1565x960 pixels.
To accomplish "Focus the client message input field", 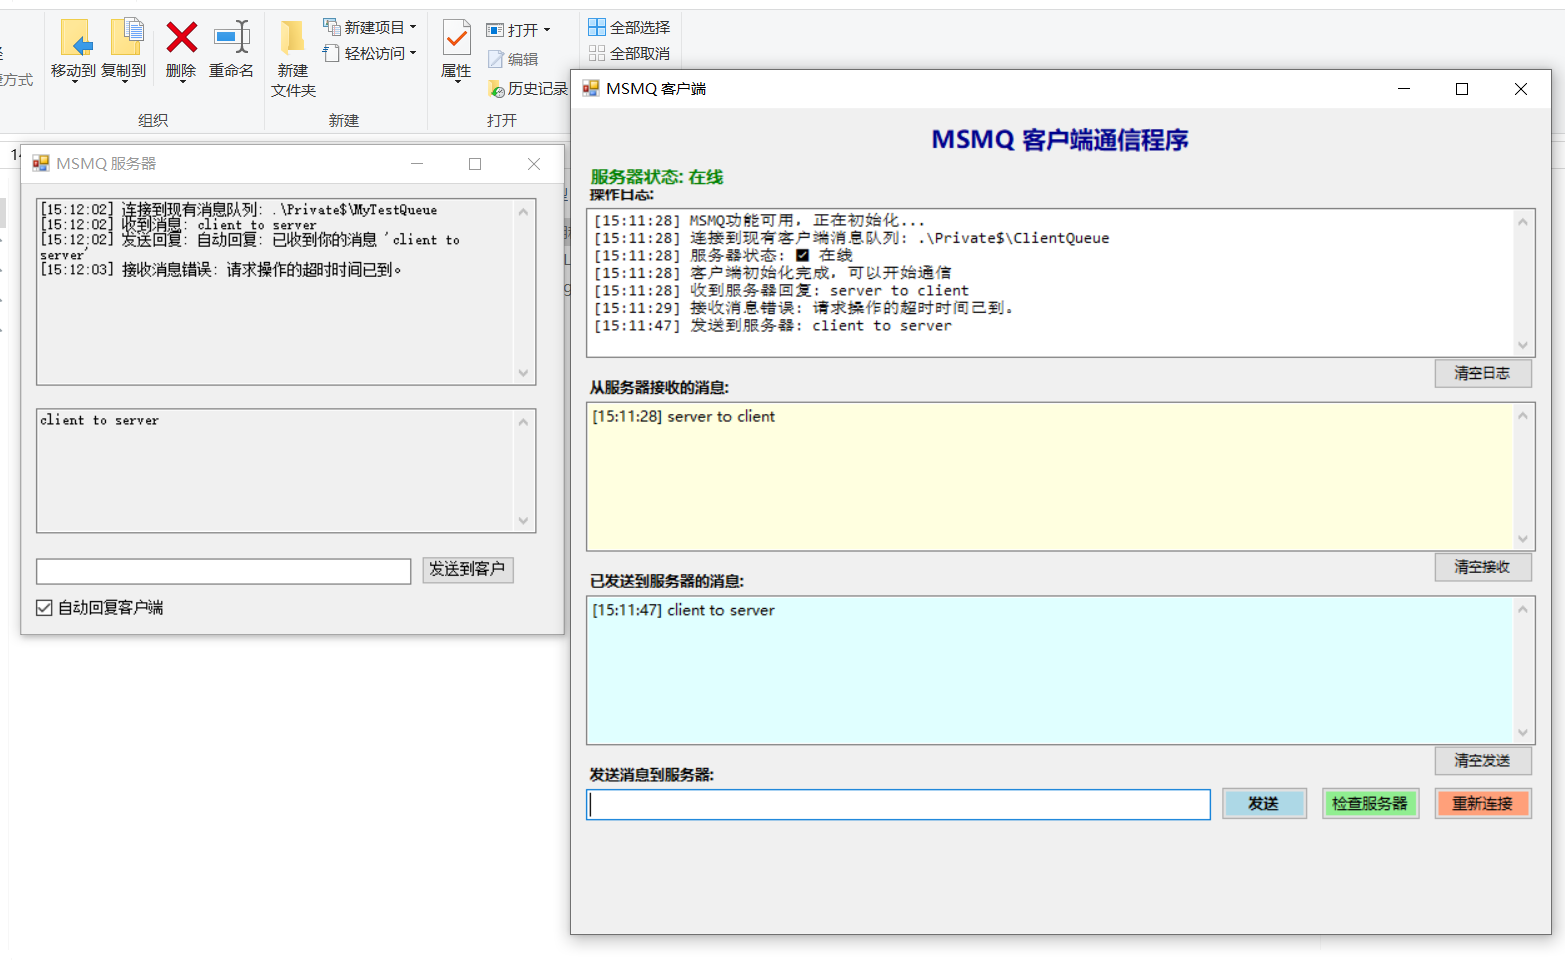I will pyautogui.click(x=898, y=804).
